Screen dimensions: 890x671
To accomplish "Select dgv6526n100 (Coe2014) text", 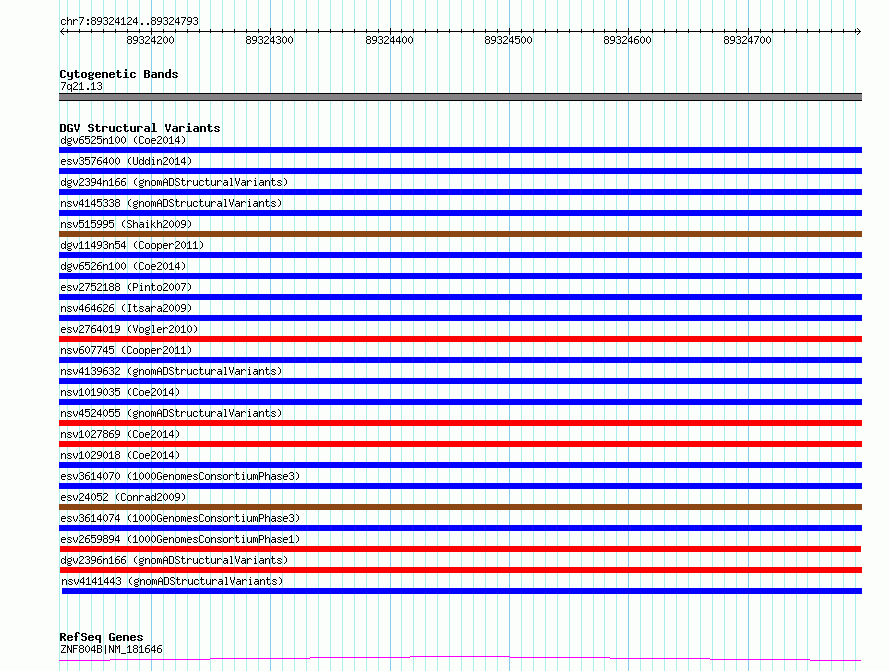I will pos(123,266).
